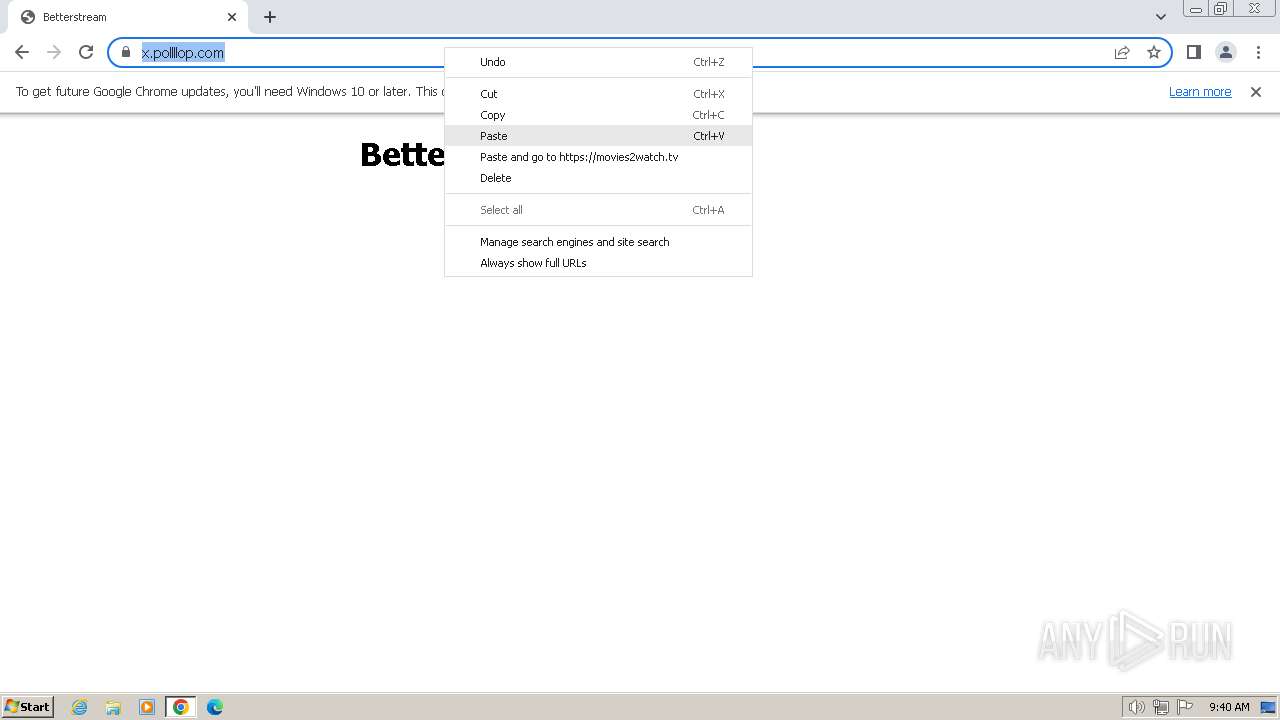Open the Chrome profile avatar

(1226, 52)
